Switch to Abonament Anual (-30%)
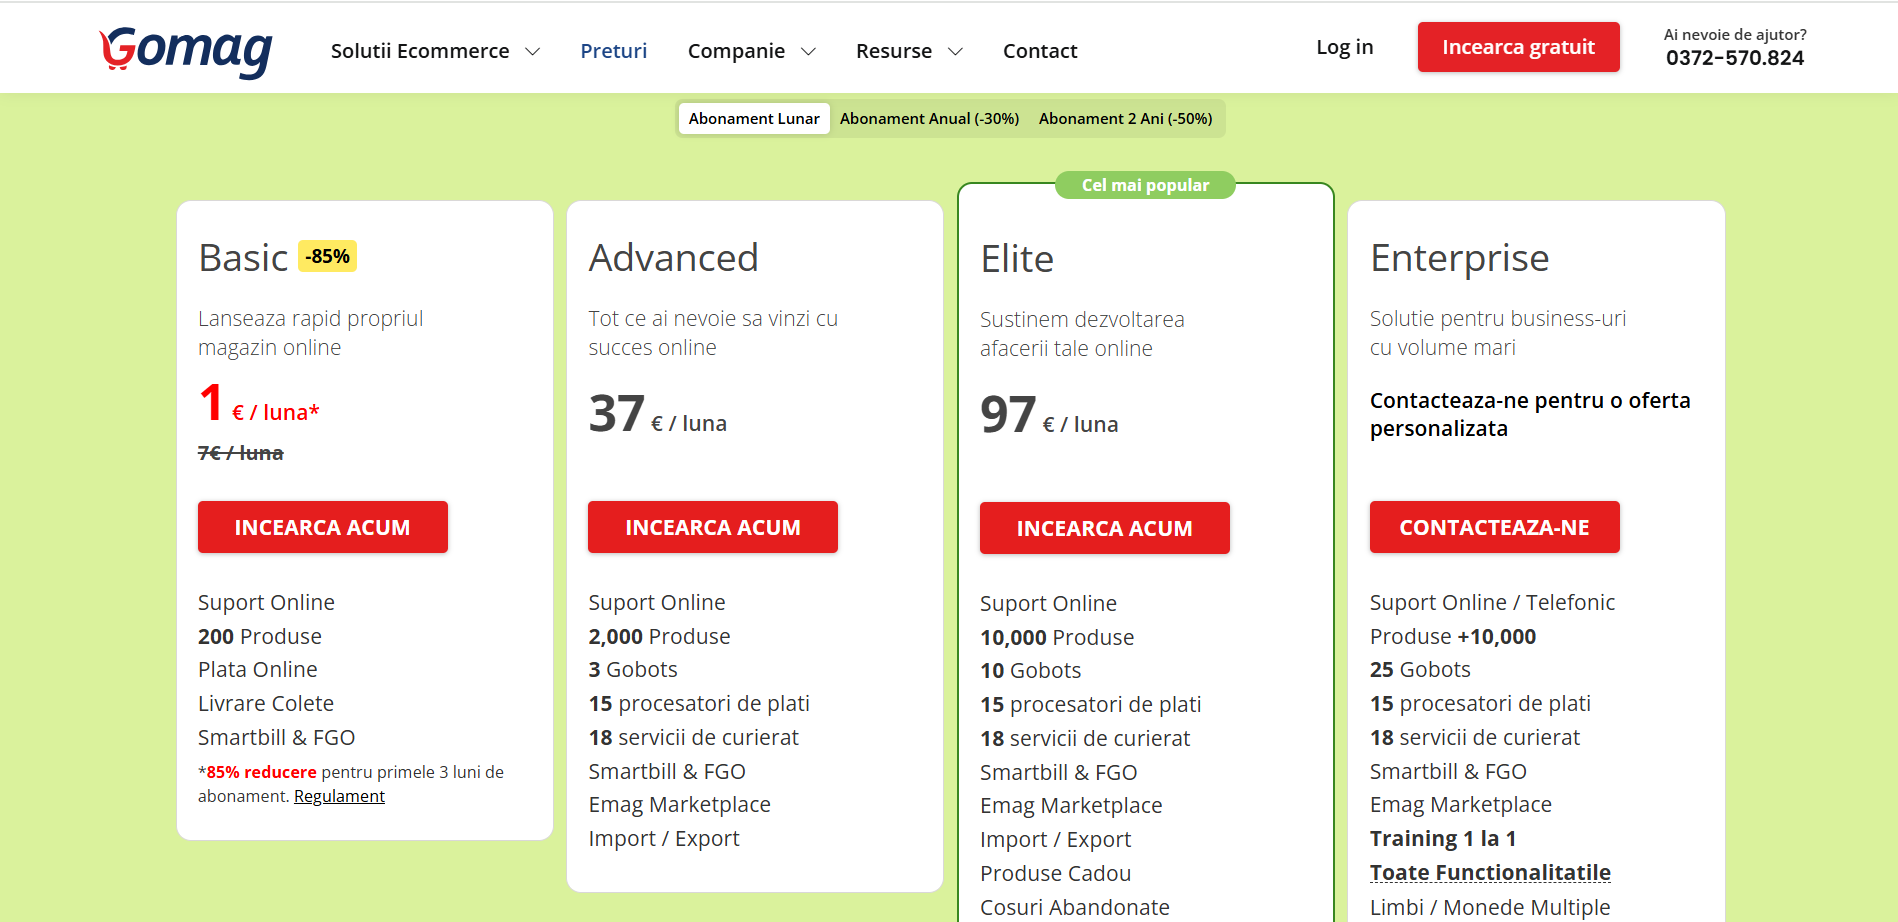The height and width of the screenshot is (922, 1898). point(929,118)
